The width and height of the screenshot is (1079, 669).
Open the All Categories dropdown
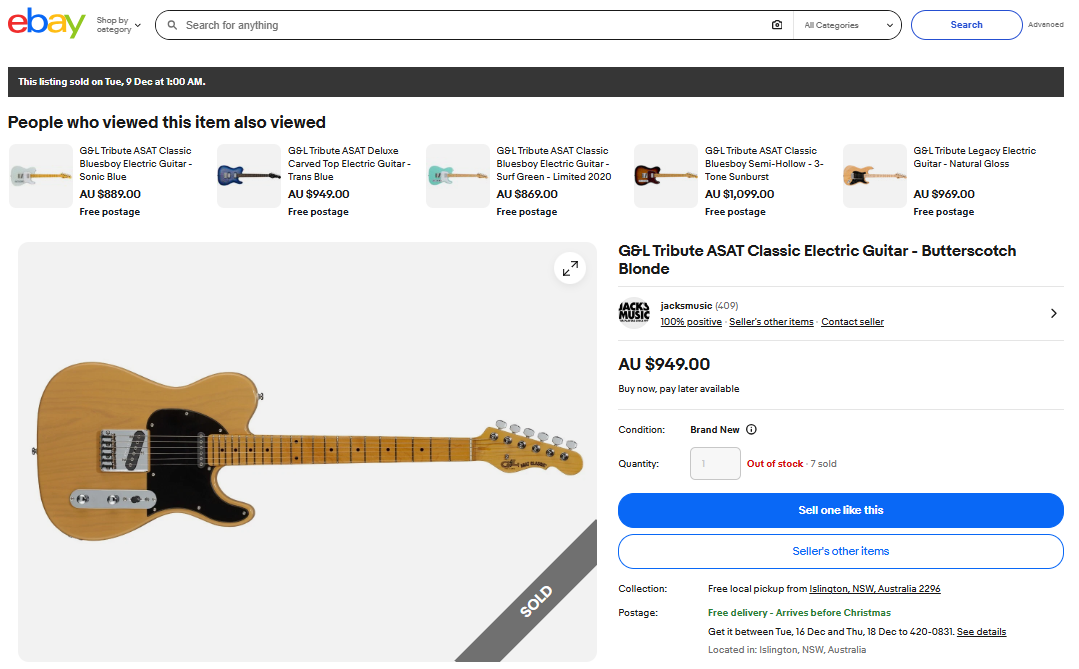[847, 25]
